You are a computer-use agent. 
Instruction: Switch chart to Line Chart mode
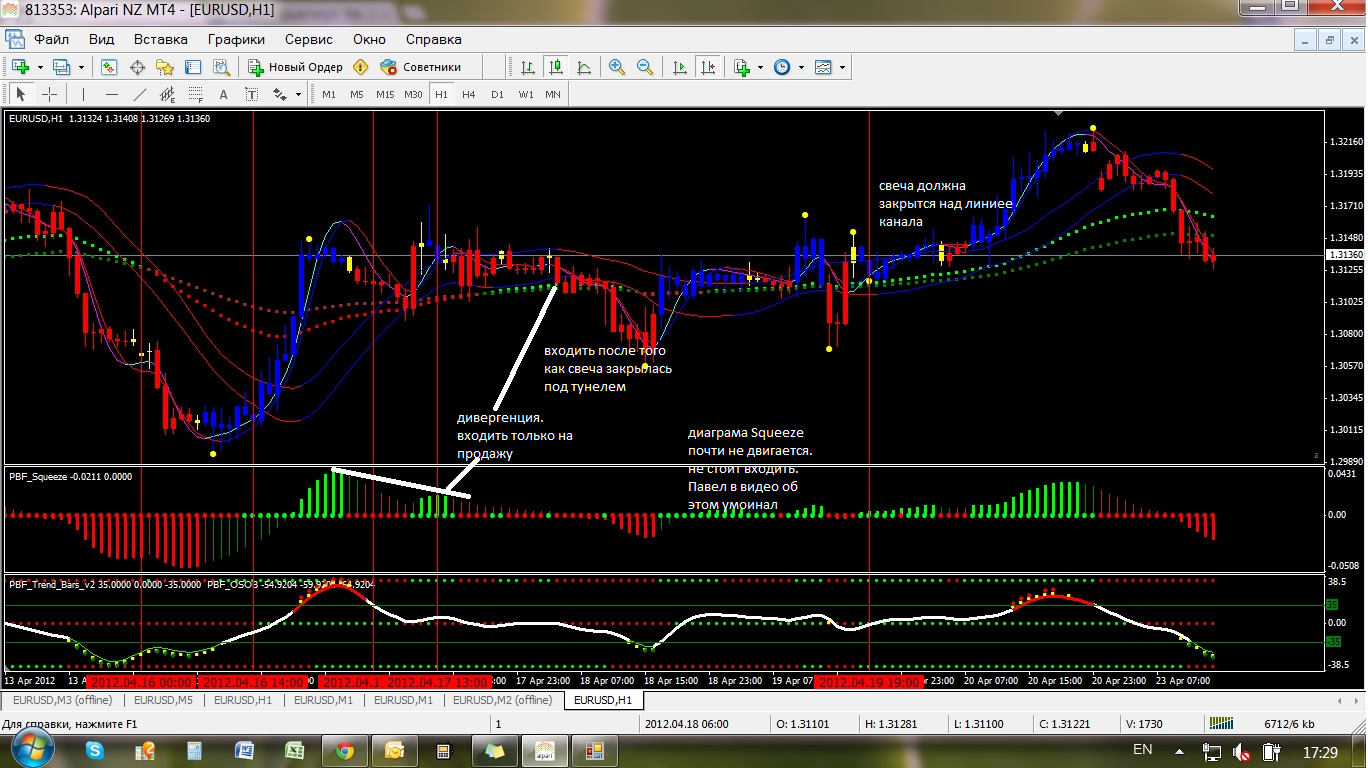[x=583, y=67]
